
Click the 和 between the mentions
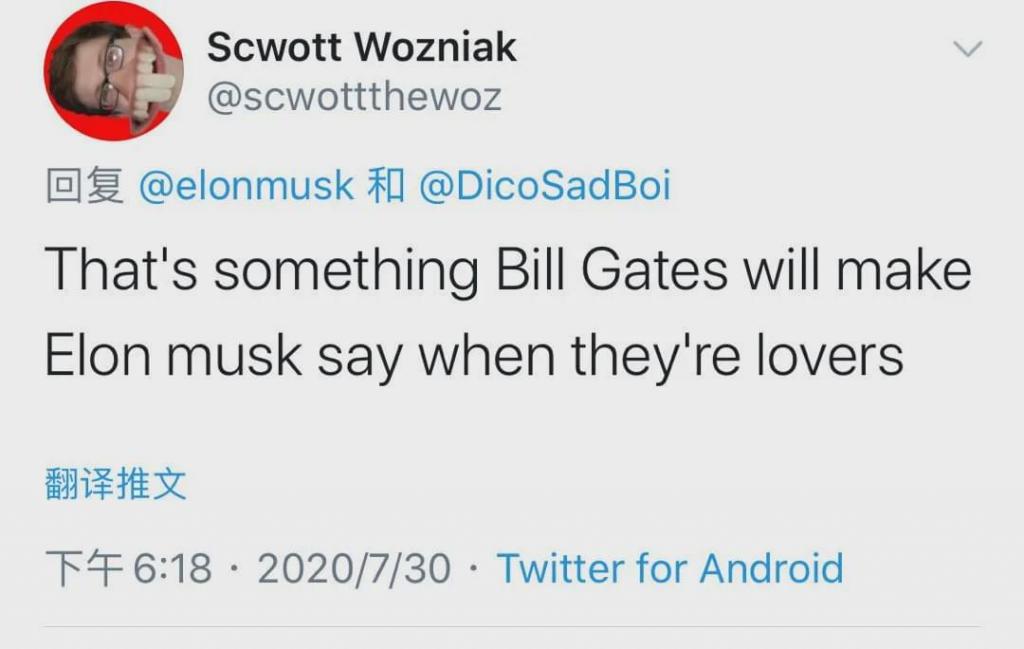386,185
